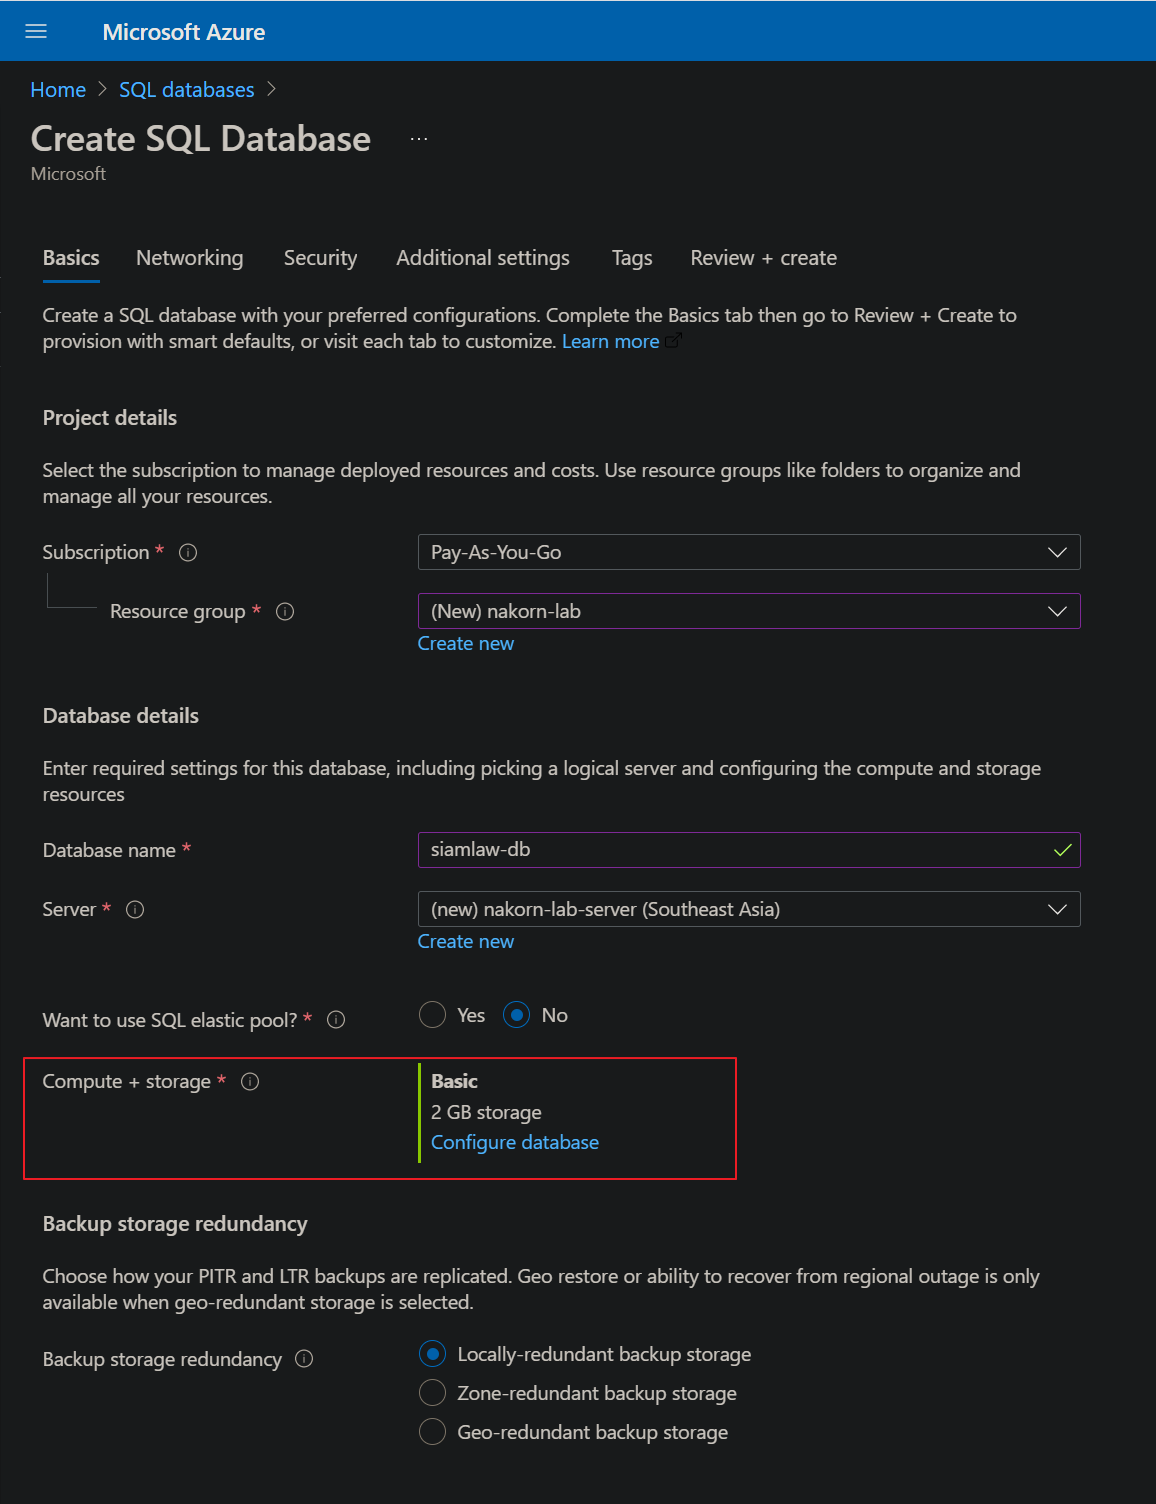Click the info icon beside Backup storage redundancy
This screenshot has width=1156, height=1504.
(x=304, y=1358)
